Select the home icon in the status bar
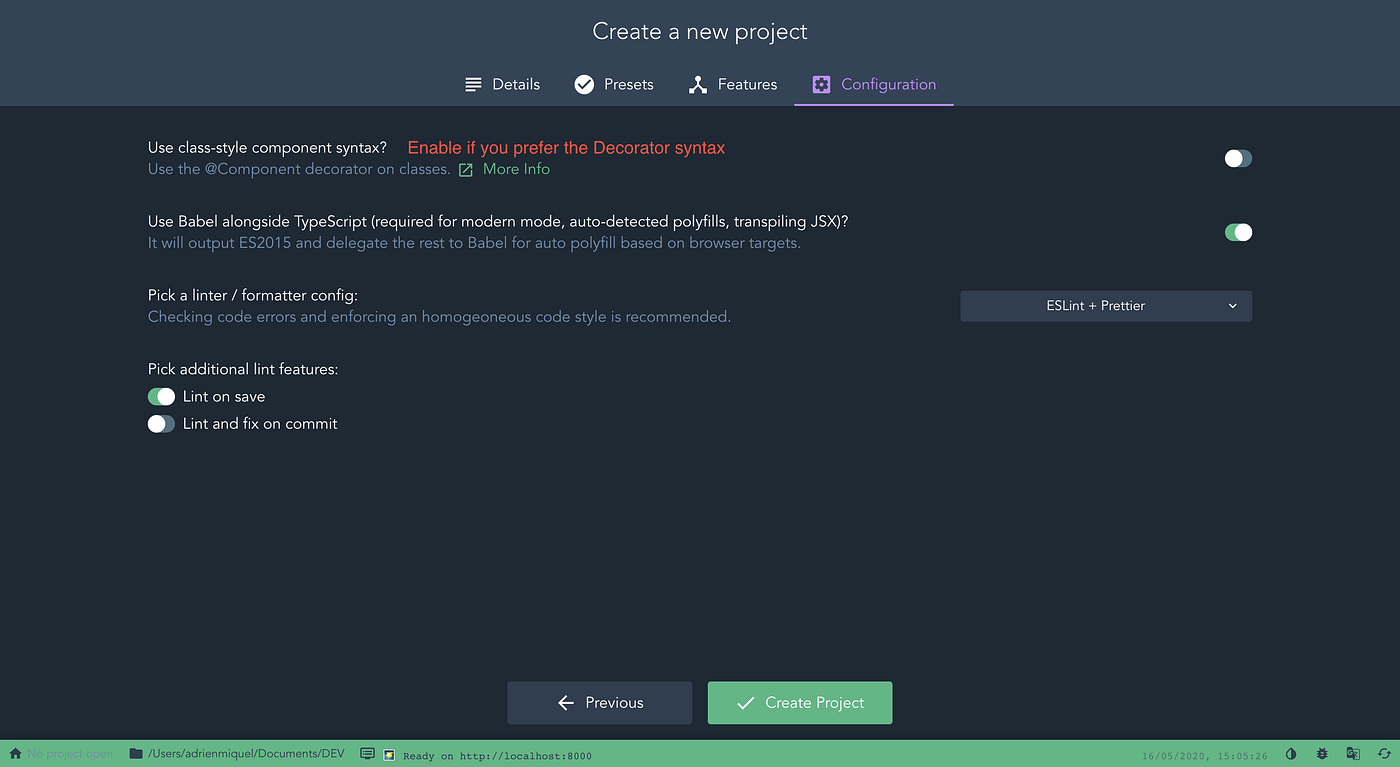The width and height of the screenshot is (1400, 767). [x=14, y=753]
